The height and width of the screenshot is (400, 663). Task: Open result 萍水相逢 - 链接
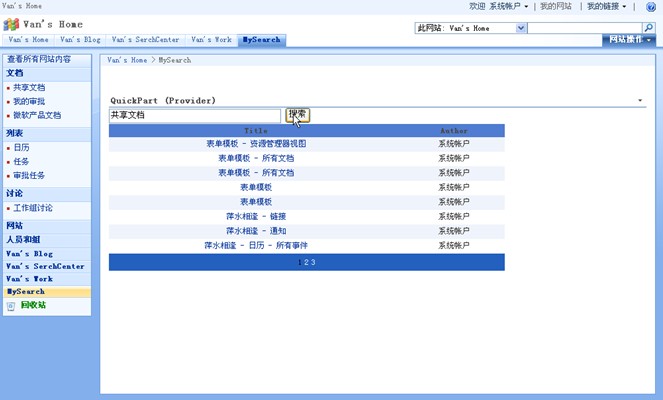256,216
